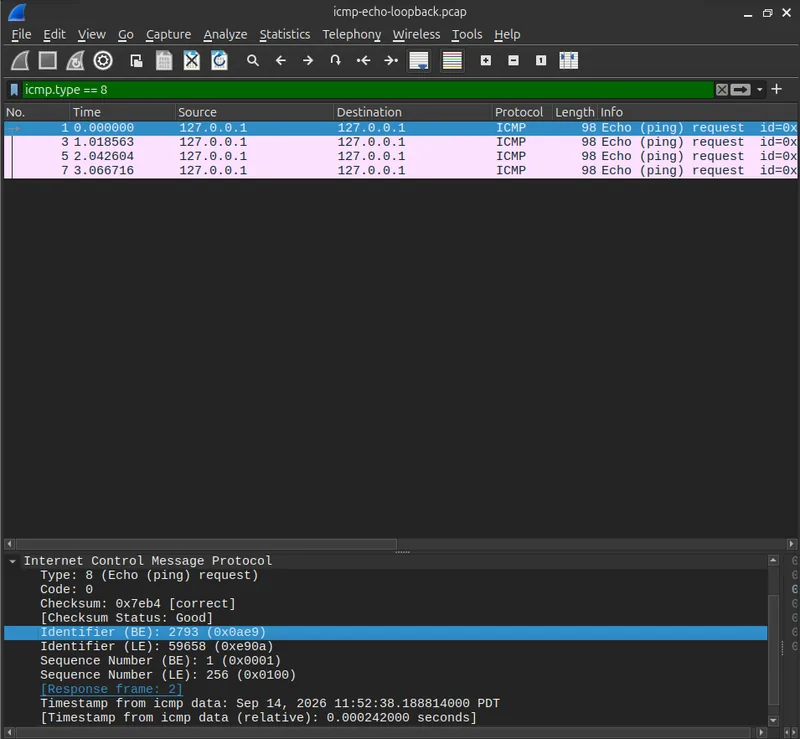Select packet 5 at time 2.042604
This screenshot has width=800, height=739.
(x=401, y=156)
